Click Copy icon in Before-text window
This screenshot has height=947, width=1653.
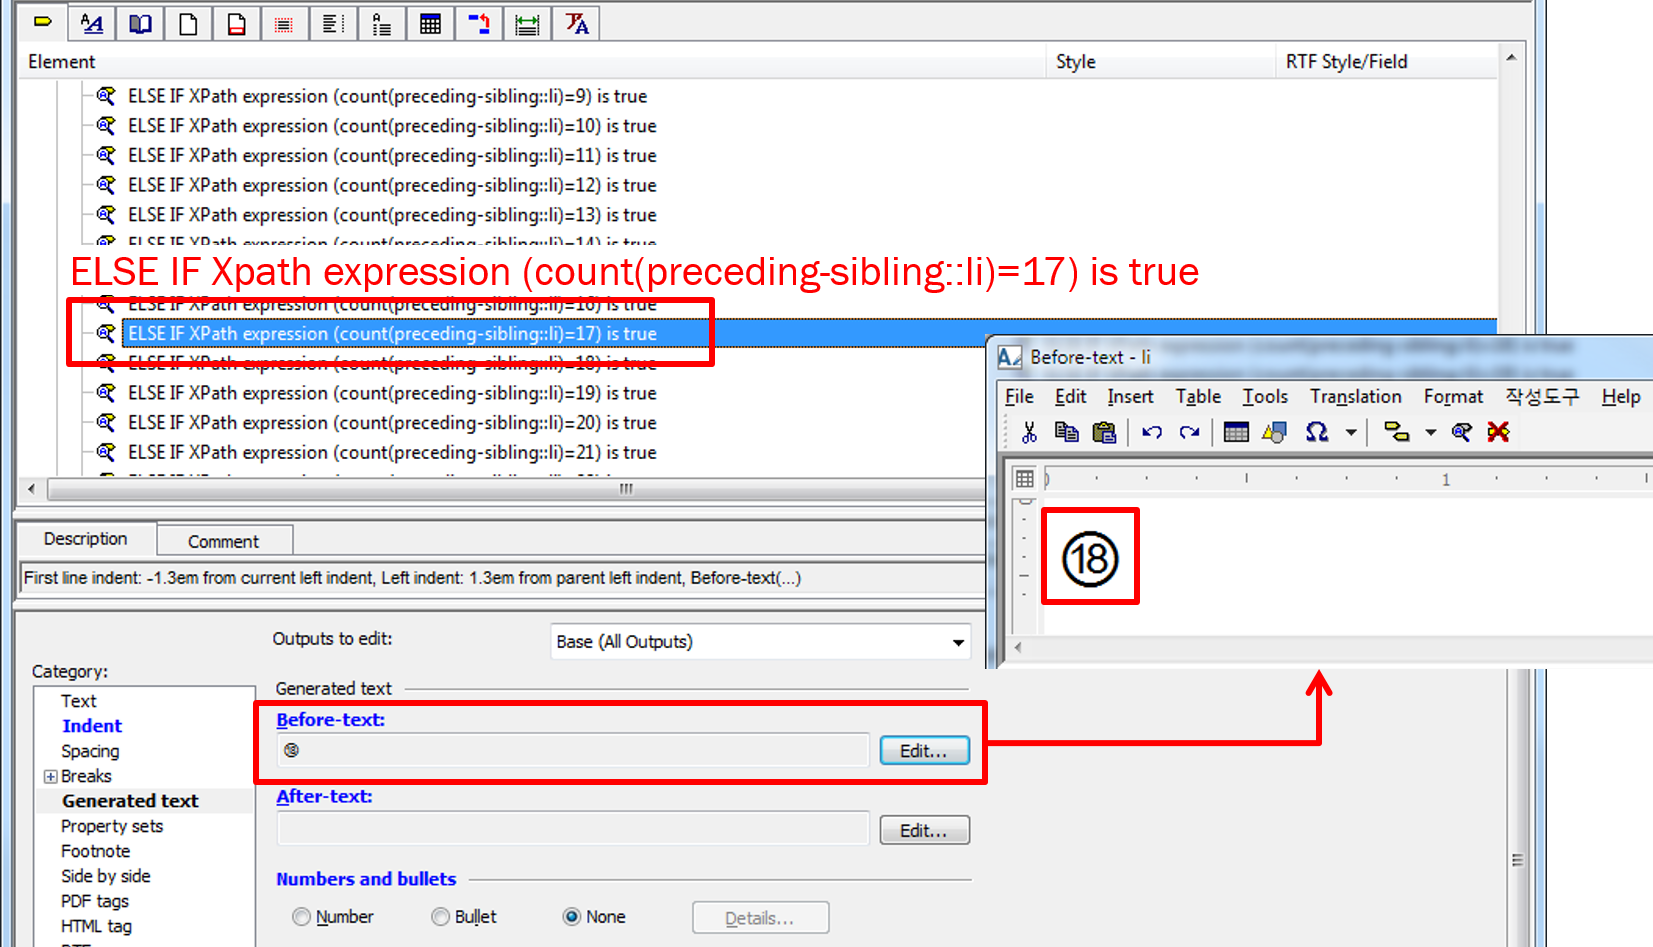[1067, 432]
